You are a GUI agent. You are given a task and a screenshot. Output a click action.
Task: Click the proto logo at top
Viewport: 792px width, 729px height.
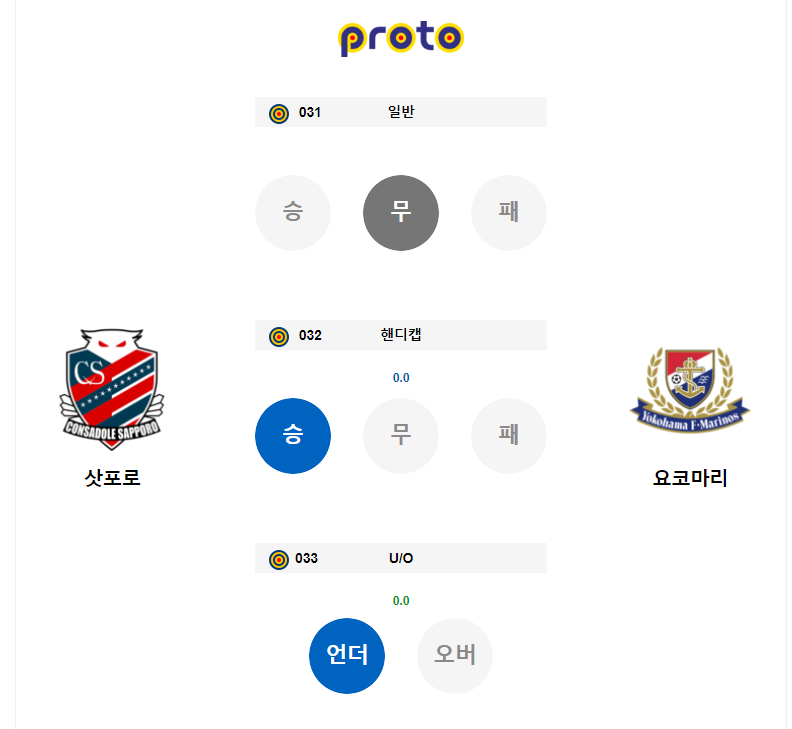pyautogui.click(x=401, y=38)
